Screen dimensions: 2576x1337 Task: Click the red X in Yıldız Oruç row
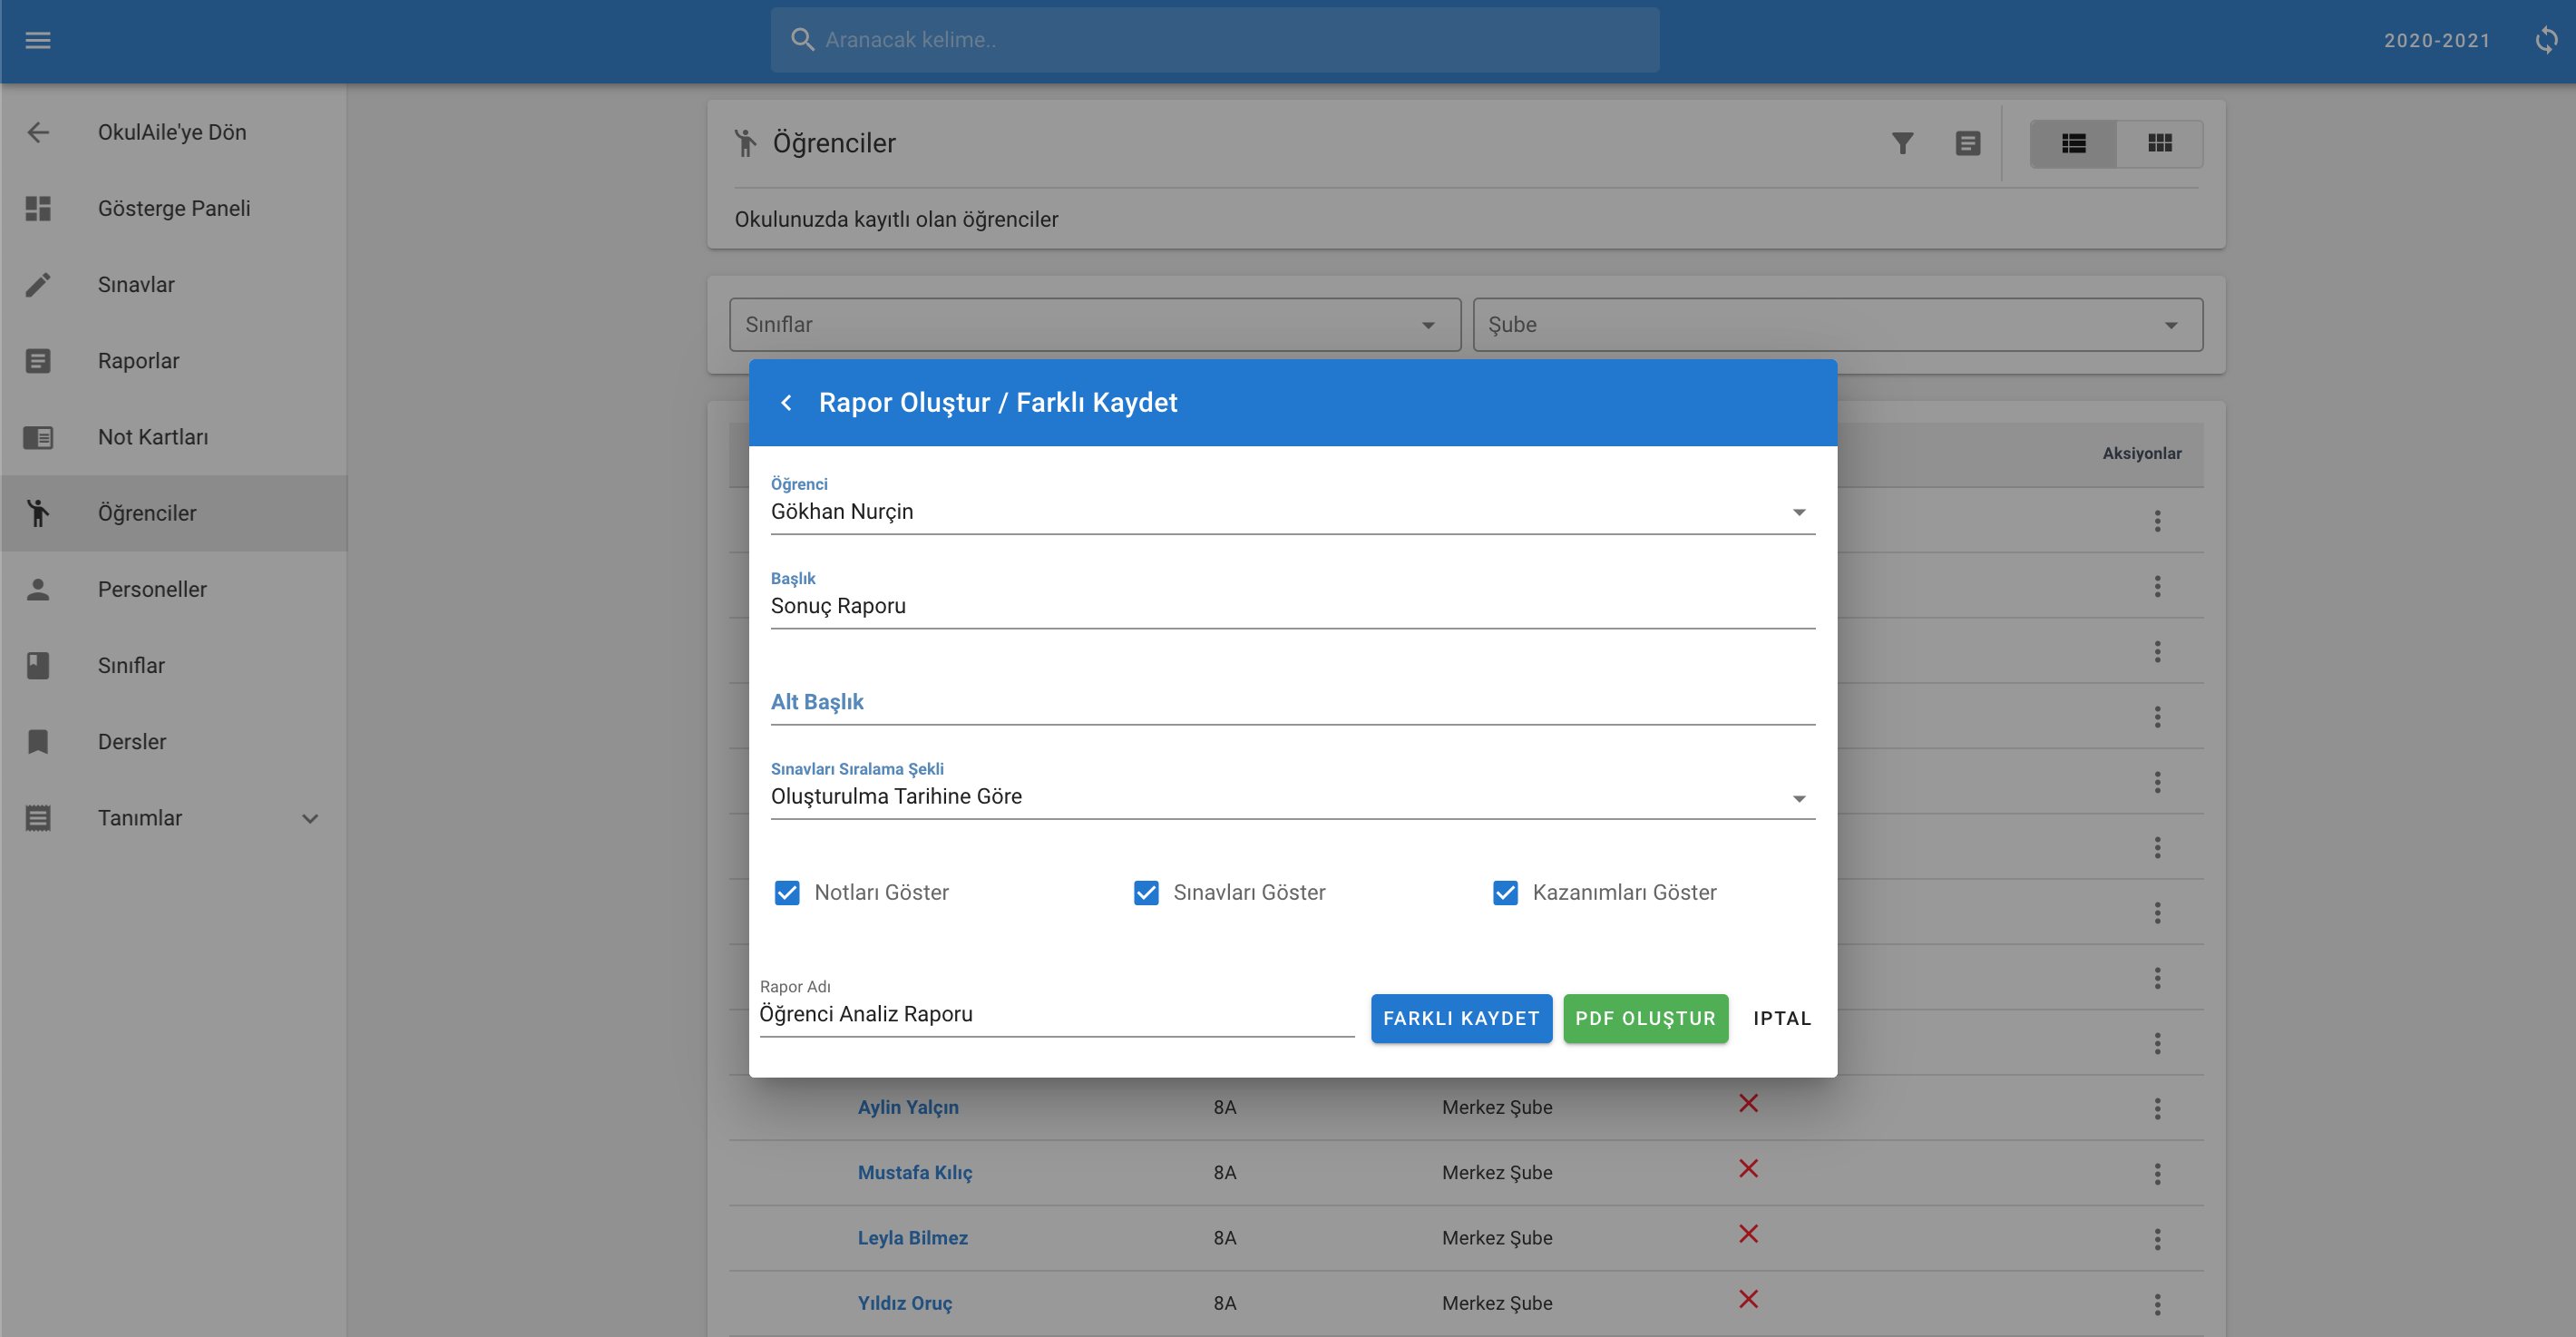coord(1748,1299)
